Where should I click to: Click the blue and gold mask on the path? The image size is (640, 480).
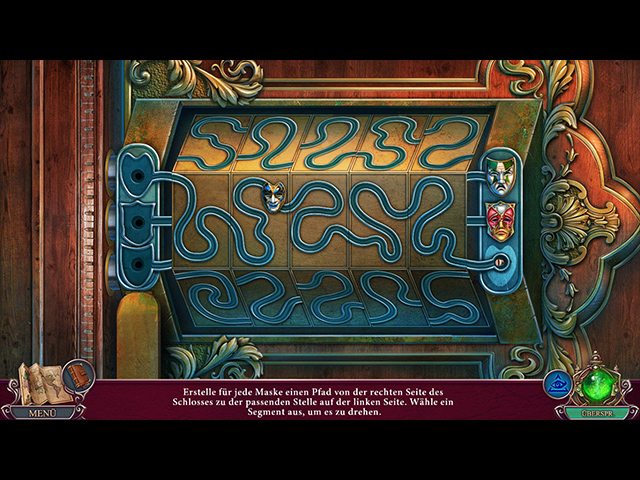click(273, 197)
